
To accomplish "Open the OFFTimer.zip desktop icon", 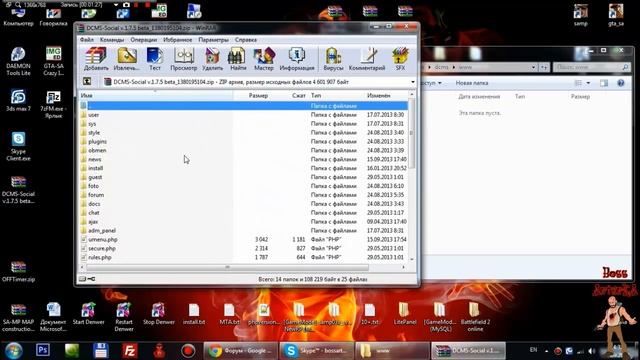I will pos(18,271).
